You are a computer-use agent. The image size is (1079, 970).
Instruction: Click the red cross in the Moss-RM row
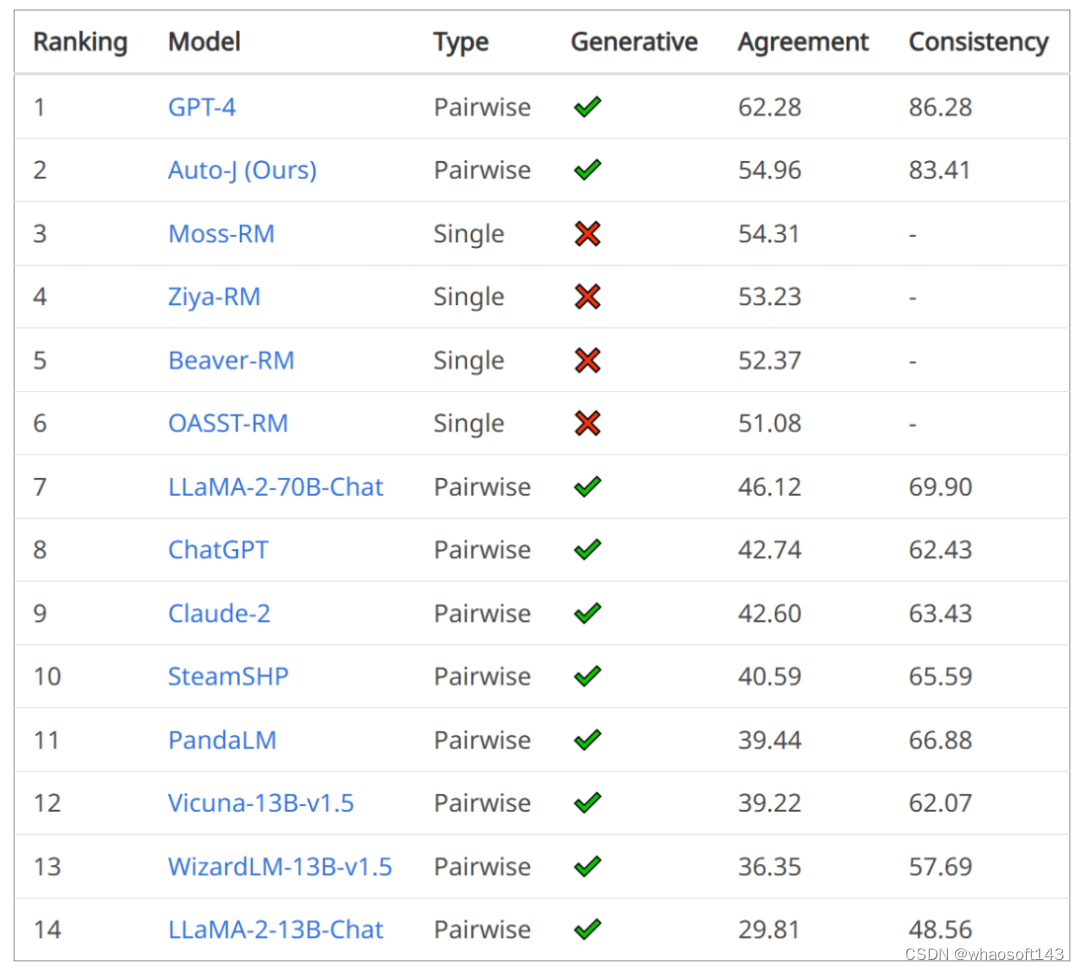(x=588, y=234)
